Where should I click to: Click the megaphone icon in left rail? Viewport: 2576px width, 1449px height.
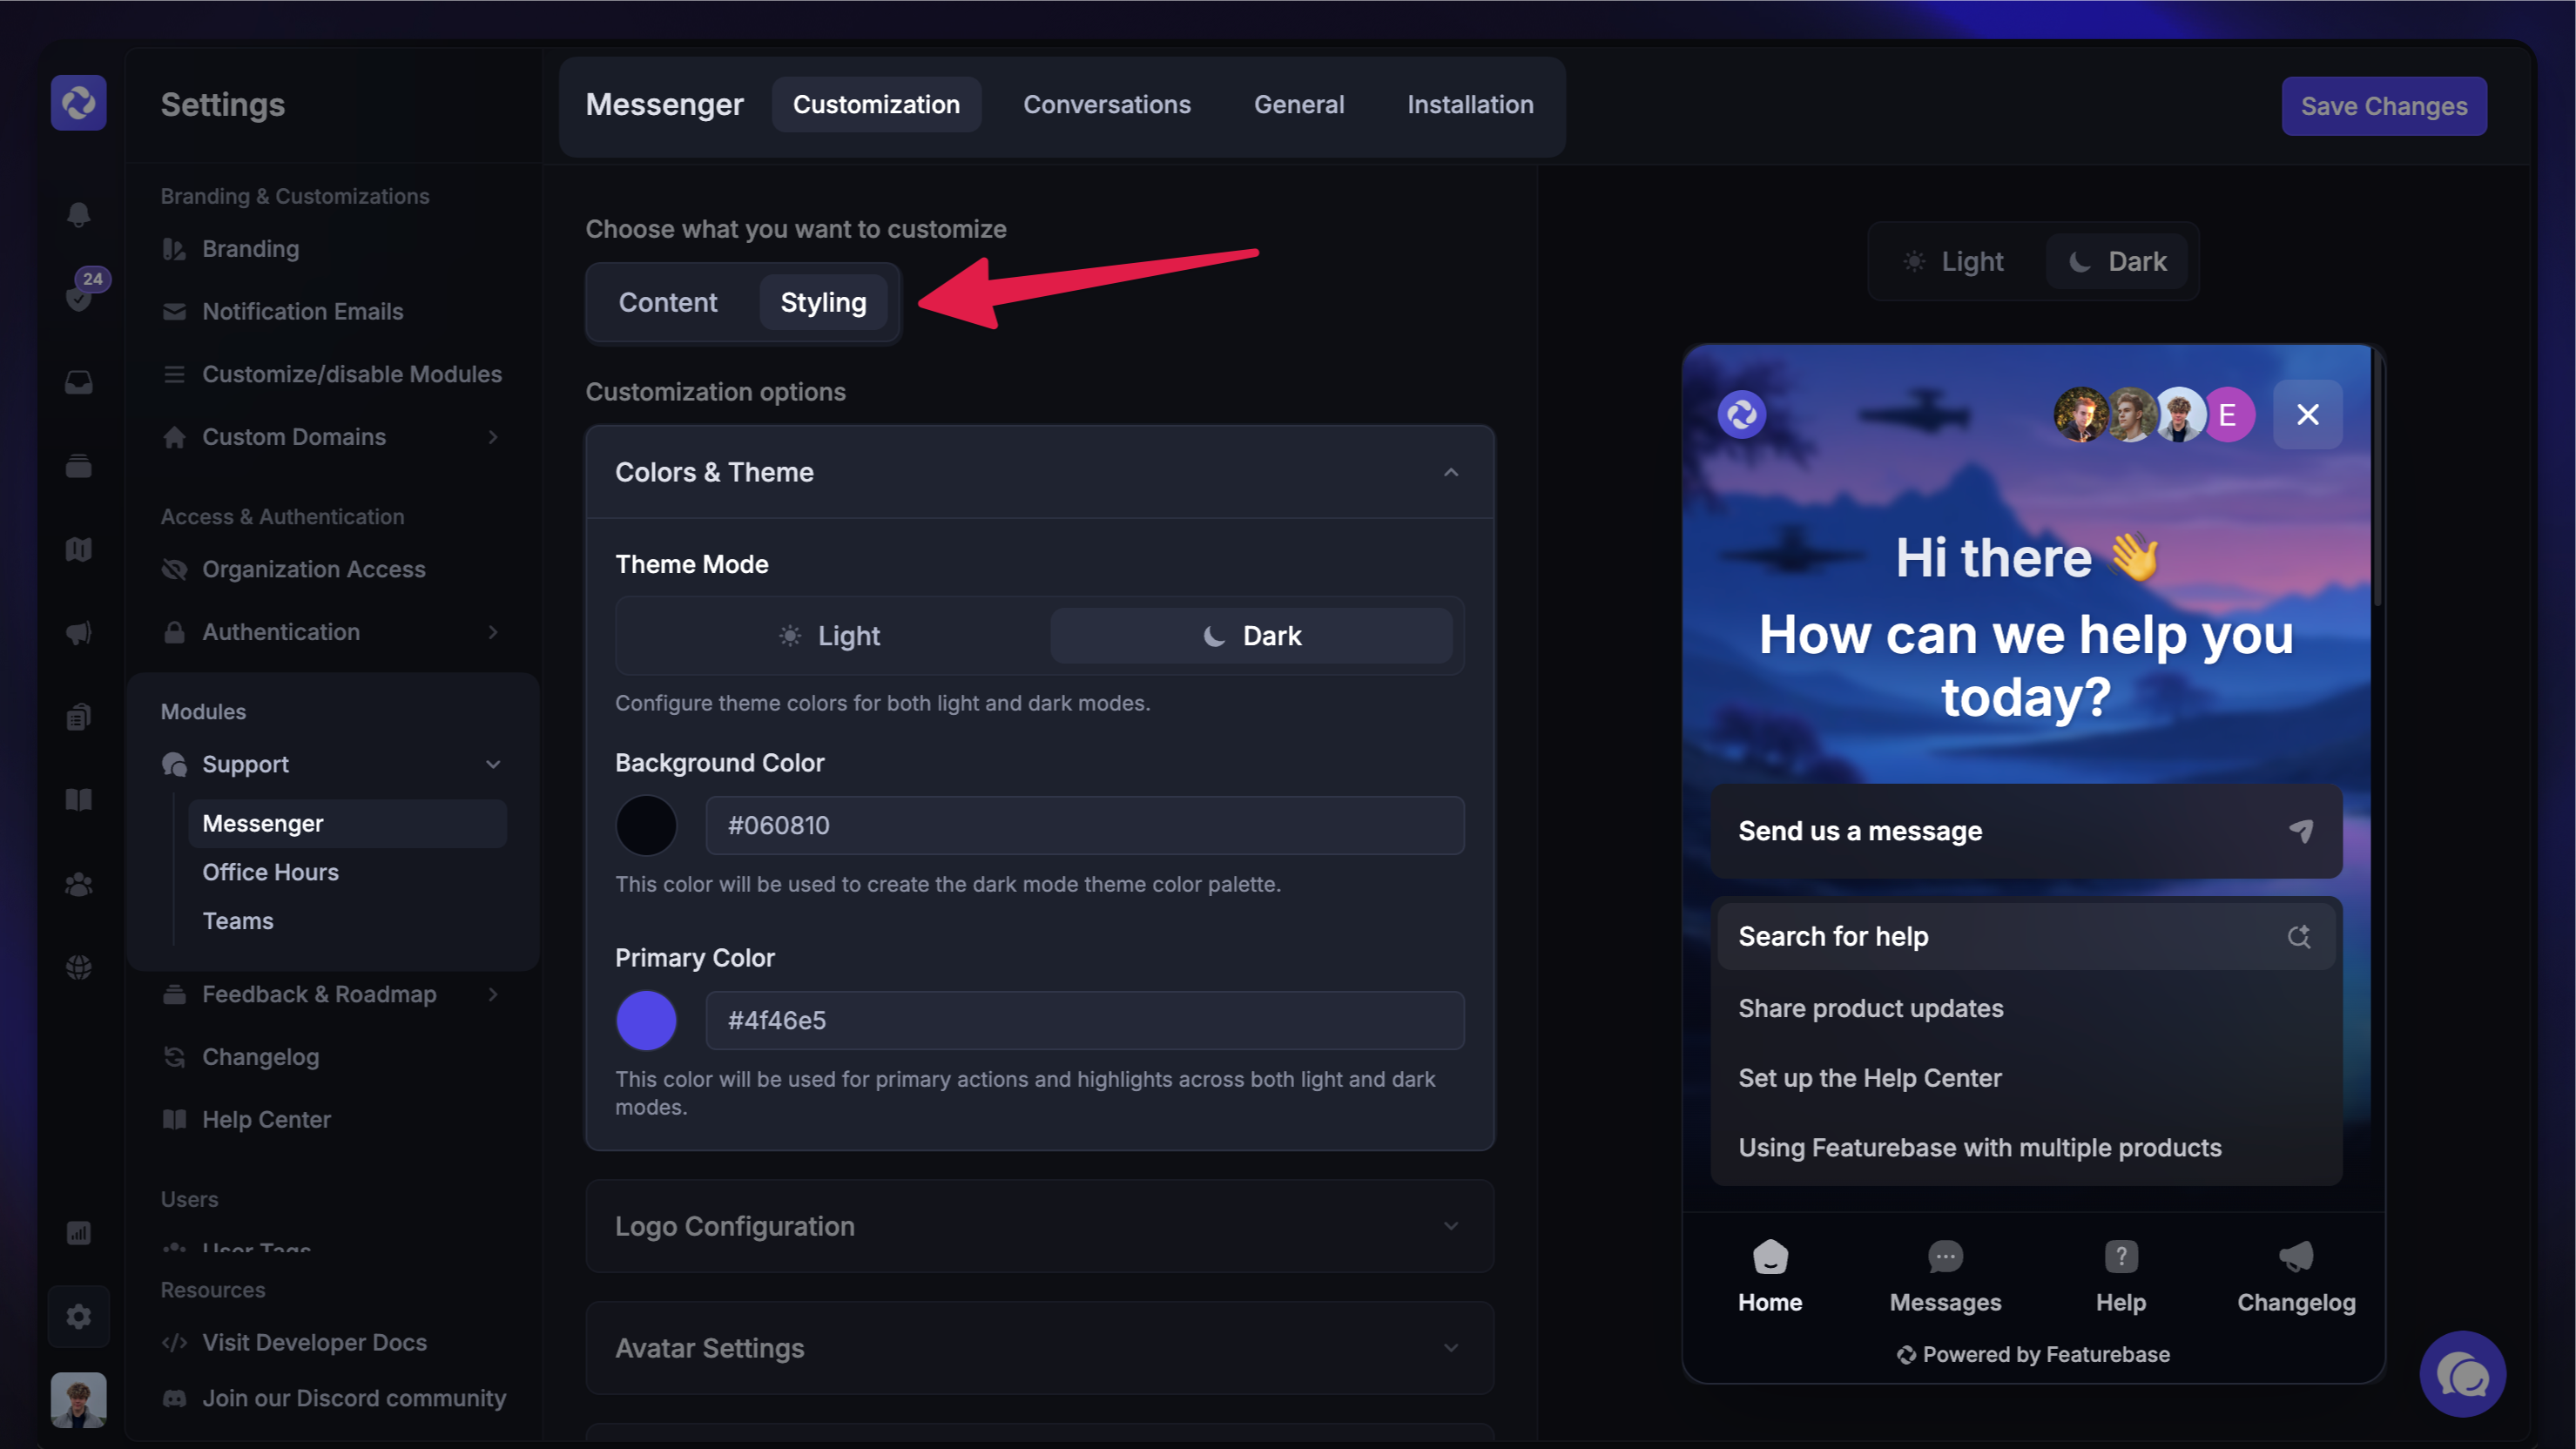point(78,632)
